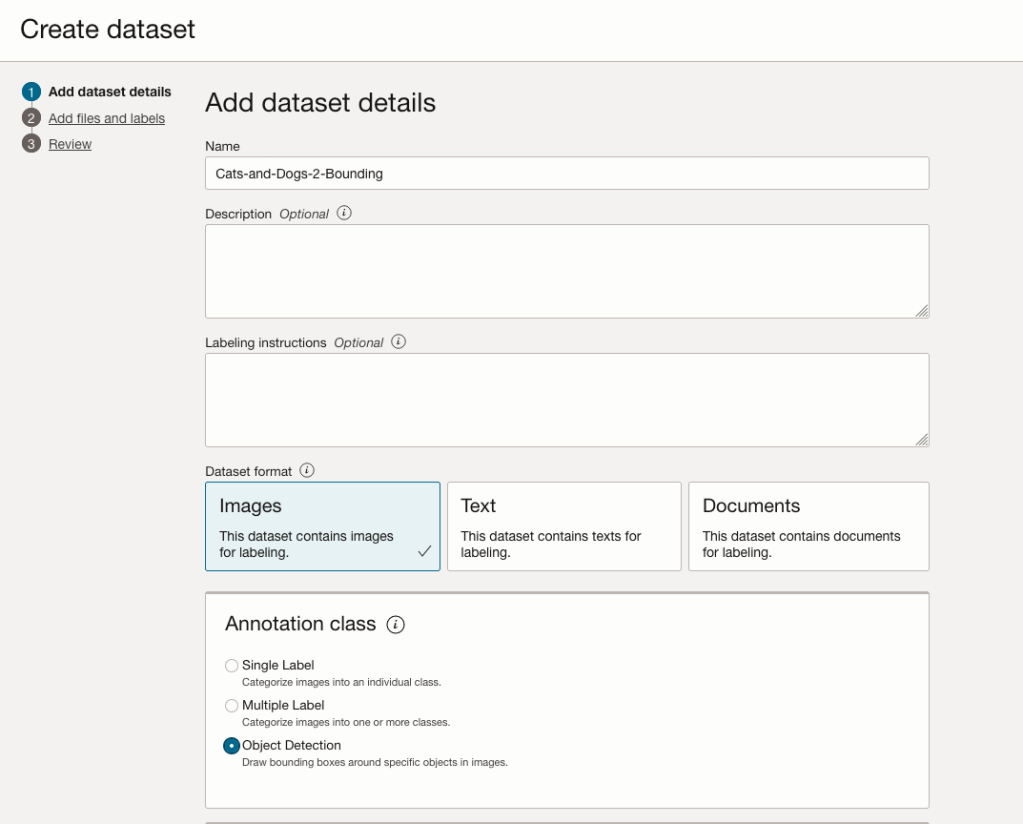Click the Annotation class info icon
Viewport: 1023px width, 824px height.
coord(396,625)
